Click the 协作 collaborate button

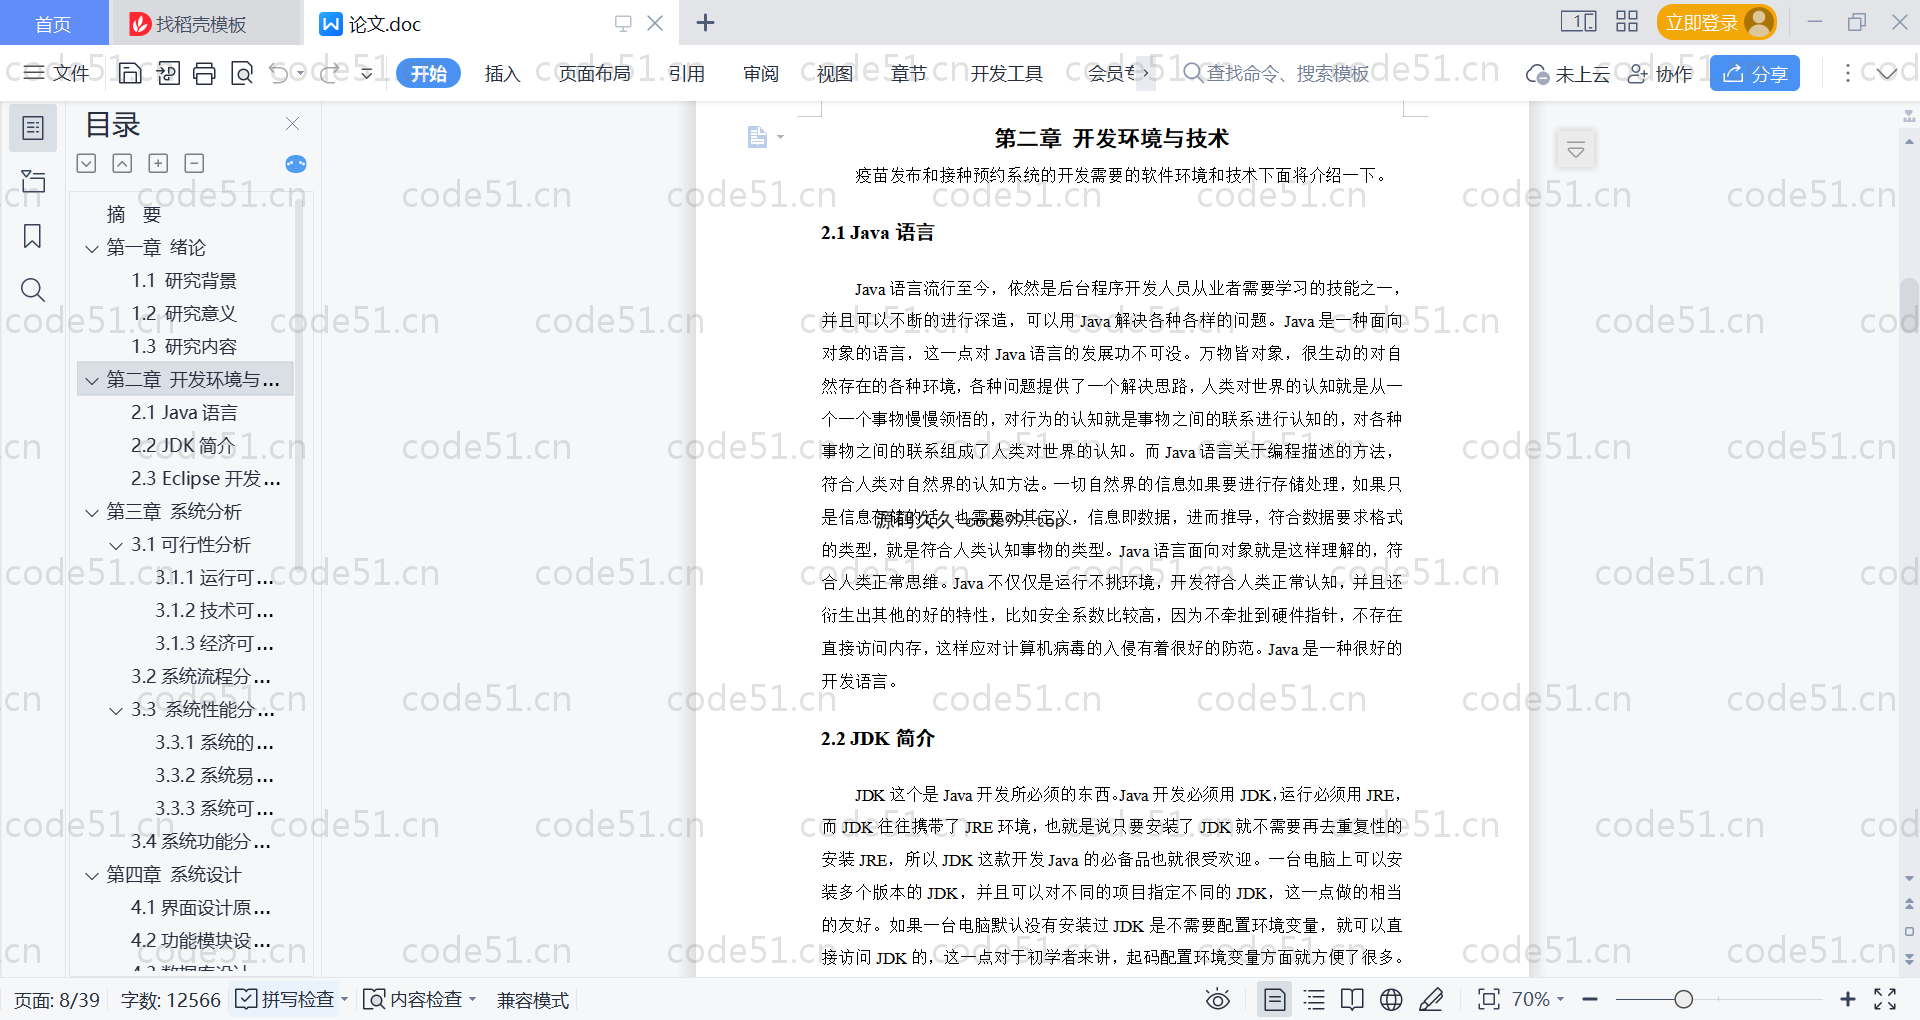1660,73
